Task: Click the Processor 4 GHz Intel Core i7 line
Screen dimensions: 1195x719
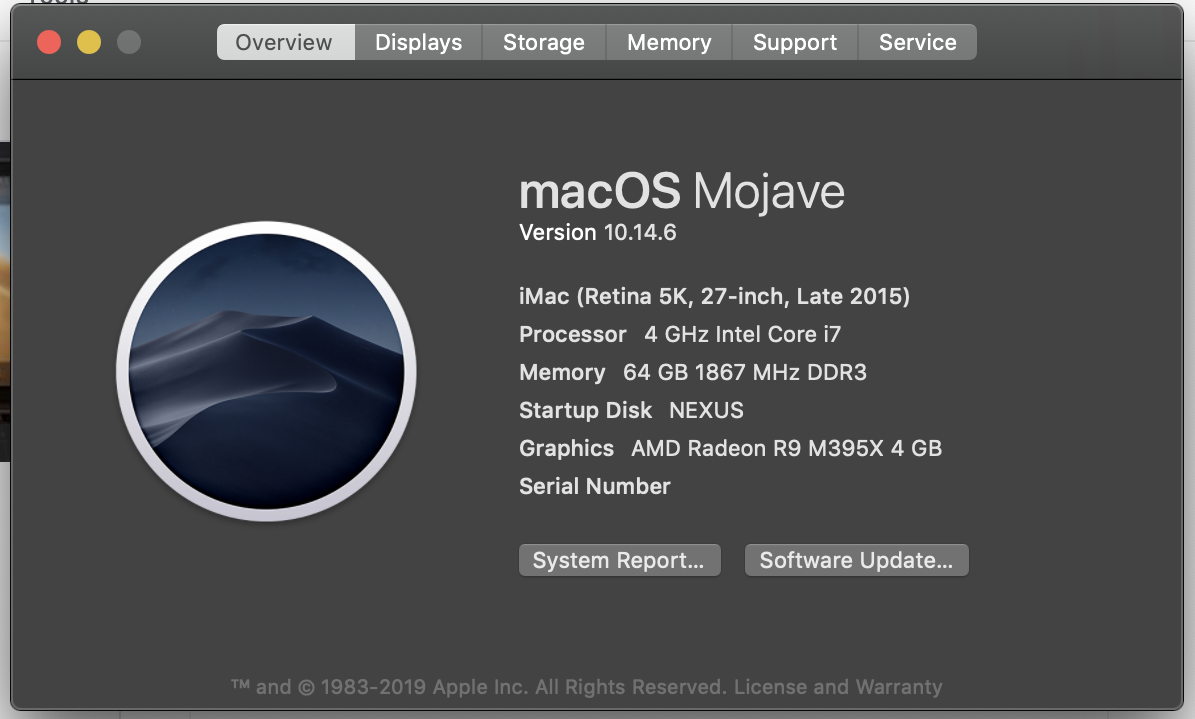Action: coord(680,334)
